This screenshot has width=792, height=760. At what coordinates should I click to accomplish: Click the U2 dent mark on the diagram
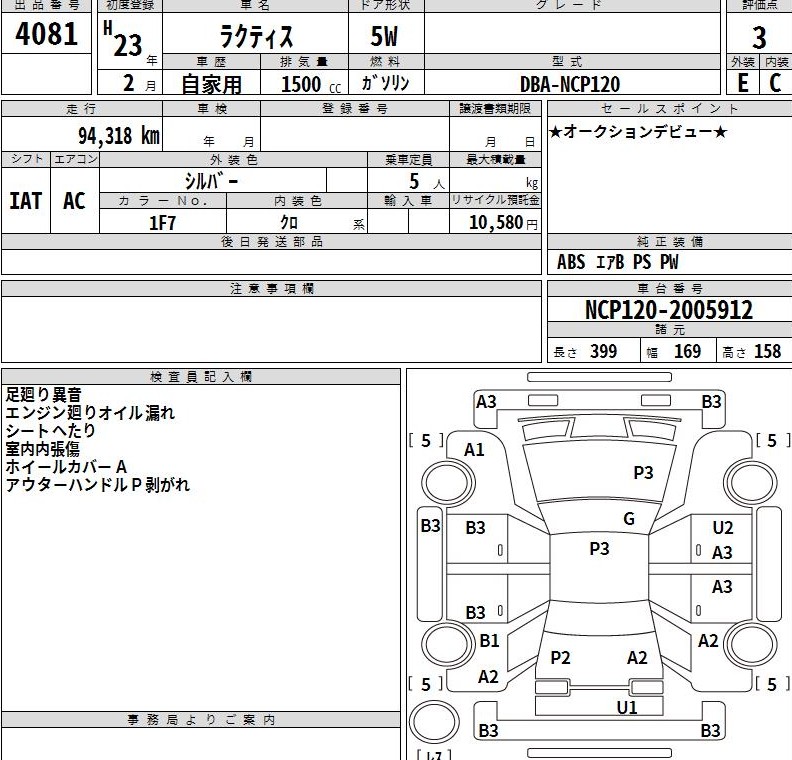click(x=722, y=528)
